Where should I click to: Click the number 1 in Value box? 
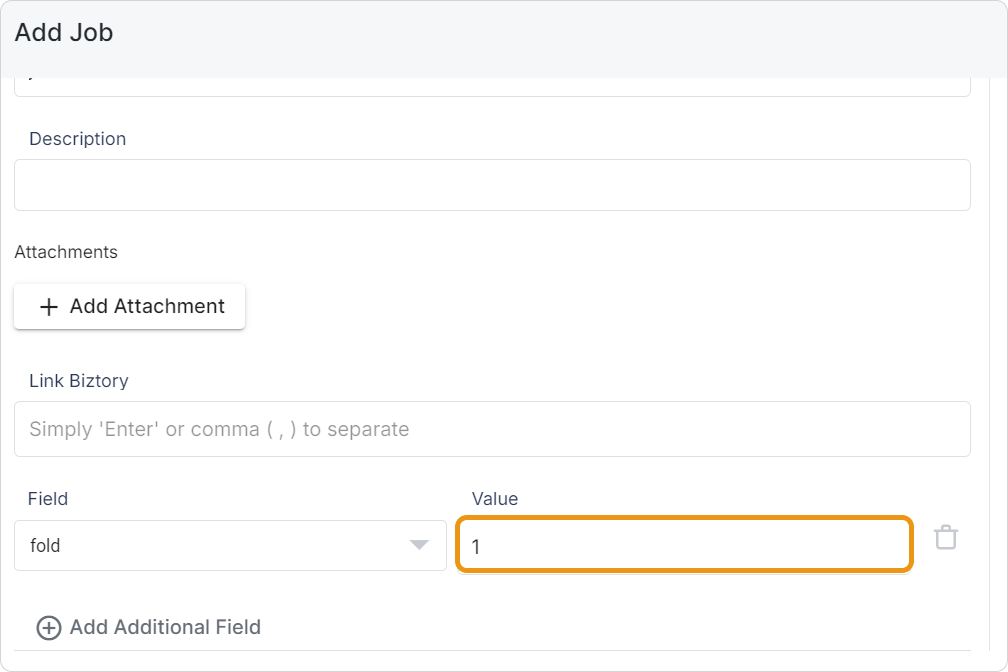click(x=476, y=547)
